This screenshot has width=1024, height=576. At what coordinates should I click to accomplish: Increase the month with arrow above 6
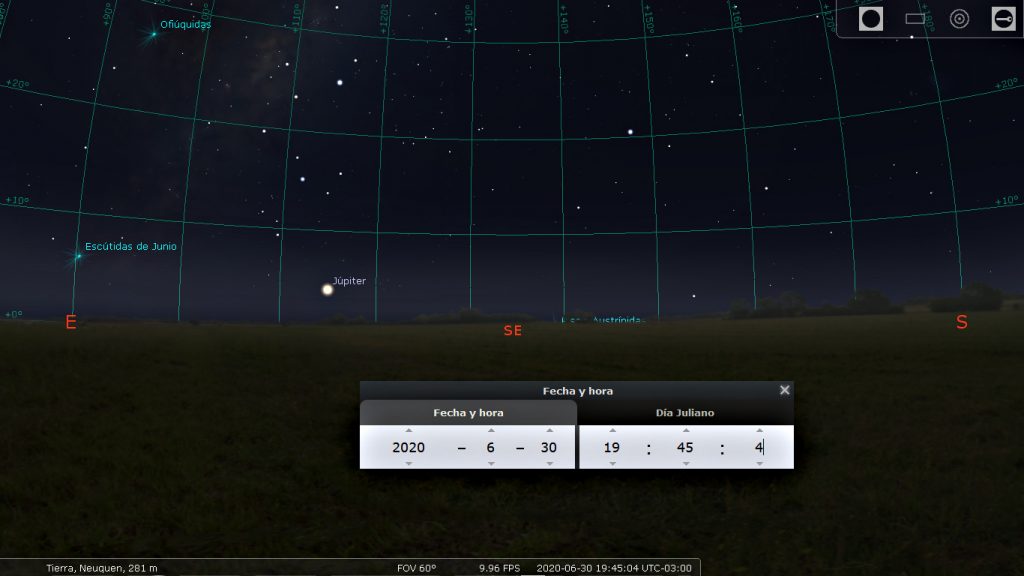click(490, 430)
